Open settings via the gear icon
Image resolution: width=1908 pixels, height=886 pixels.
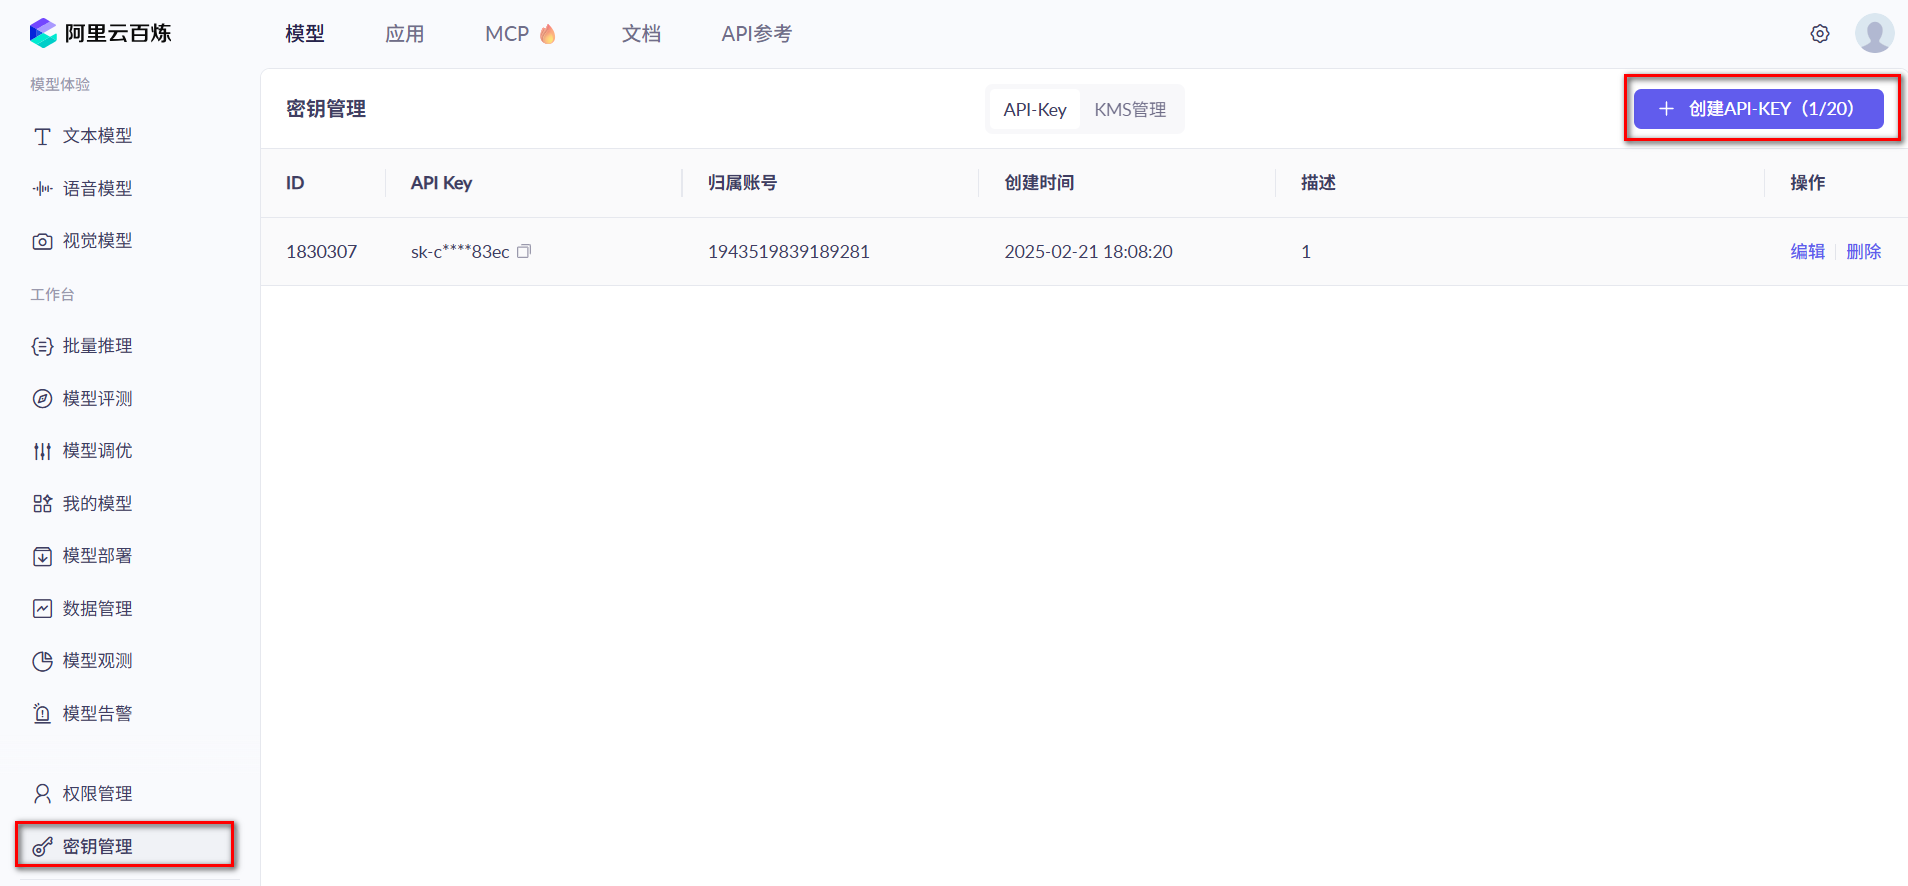[1820, 34]
